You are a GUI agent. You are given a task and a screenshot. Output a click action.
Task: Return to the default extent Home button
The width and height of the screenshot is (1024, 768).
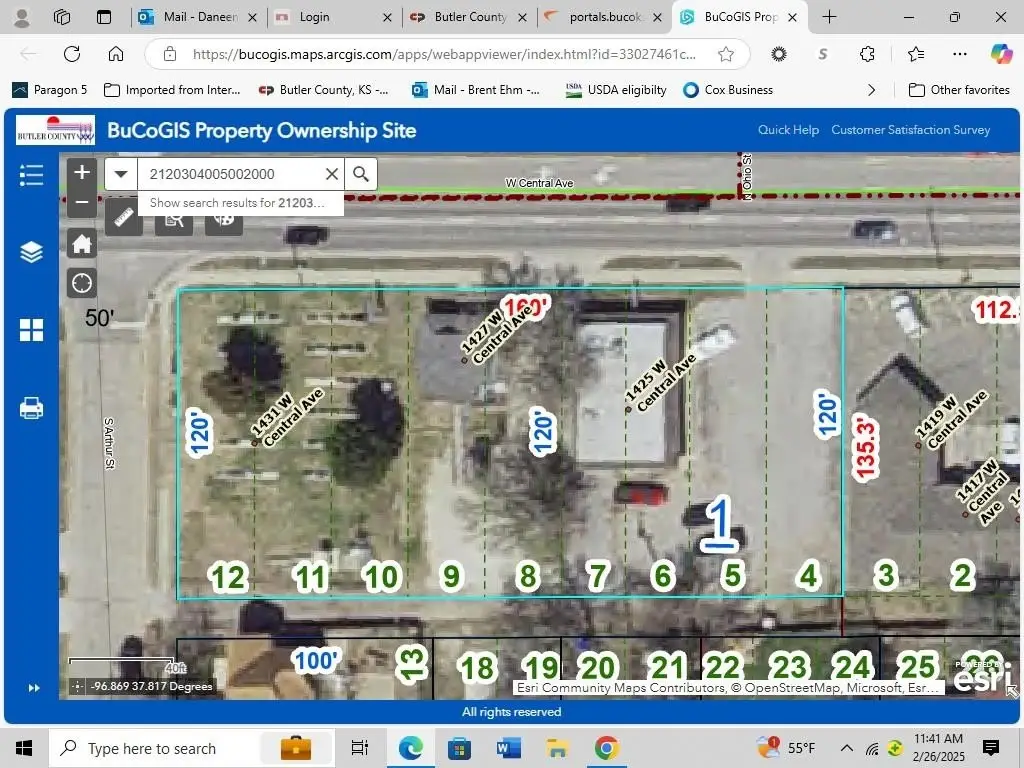click(82, 244)
